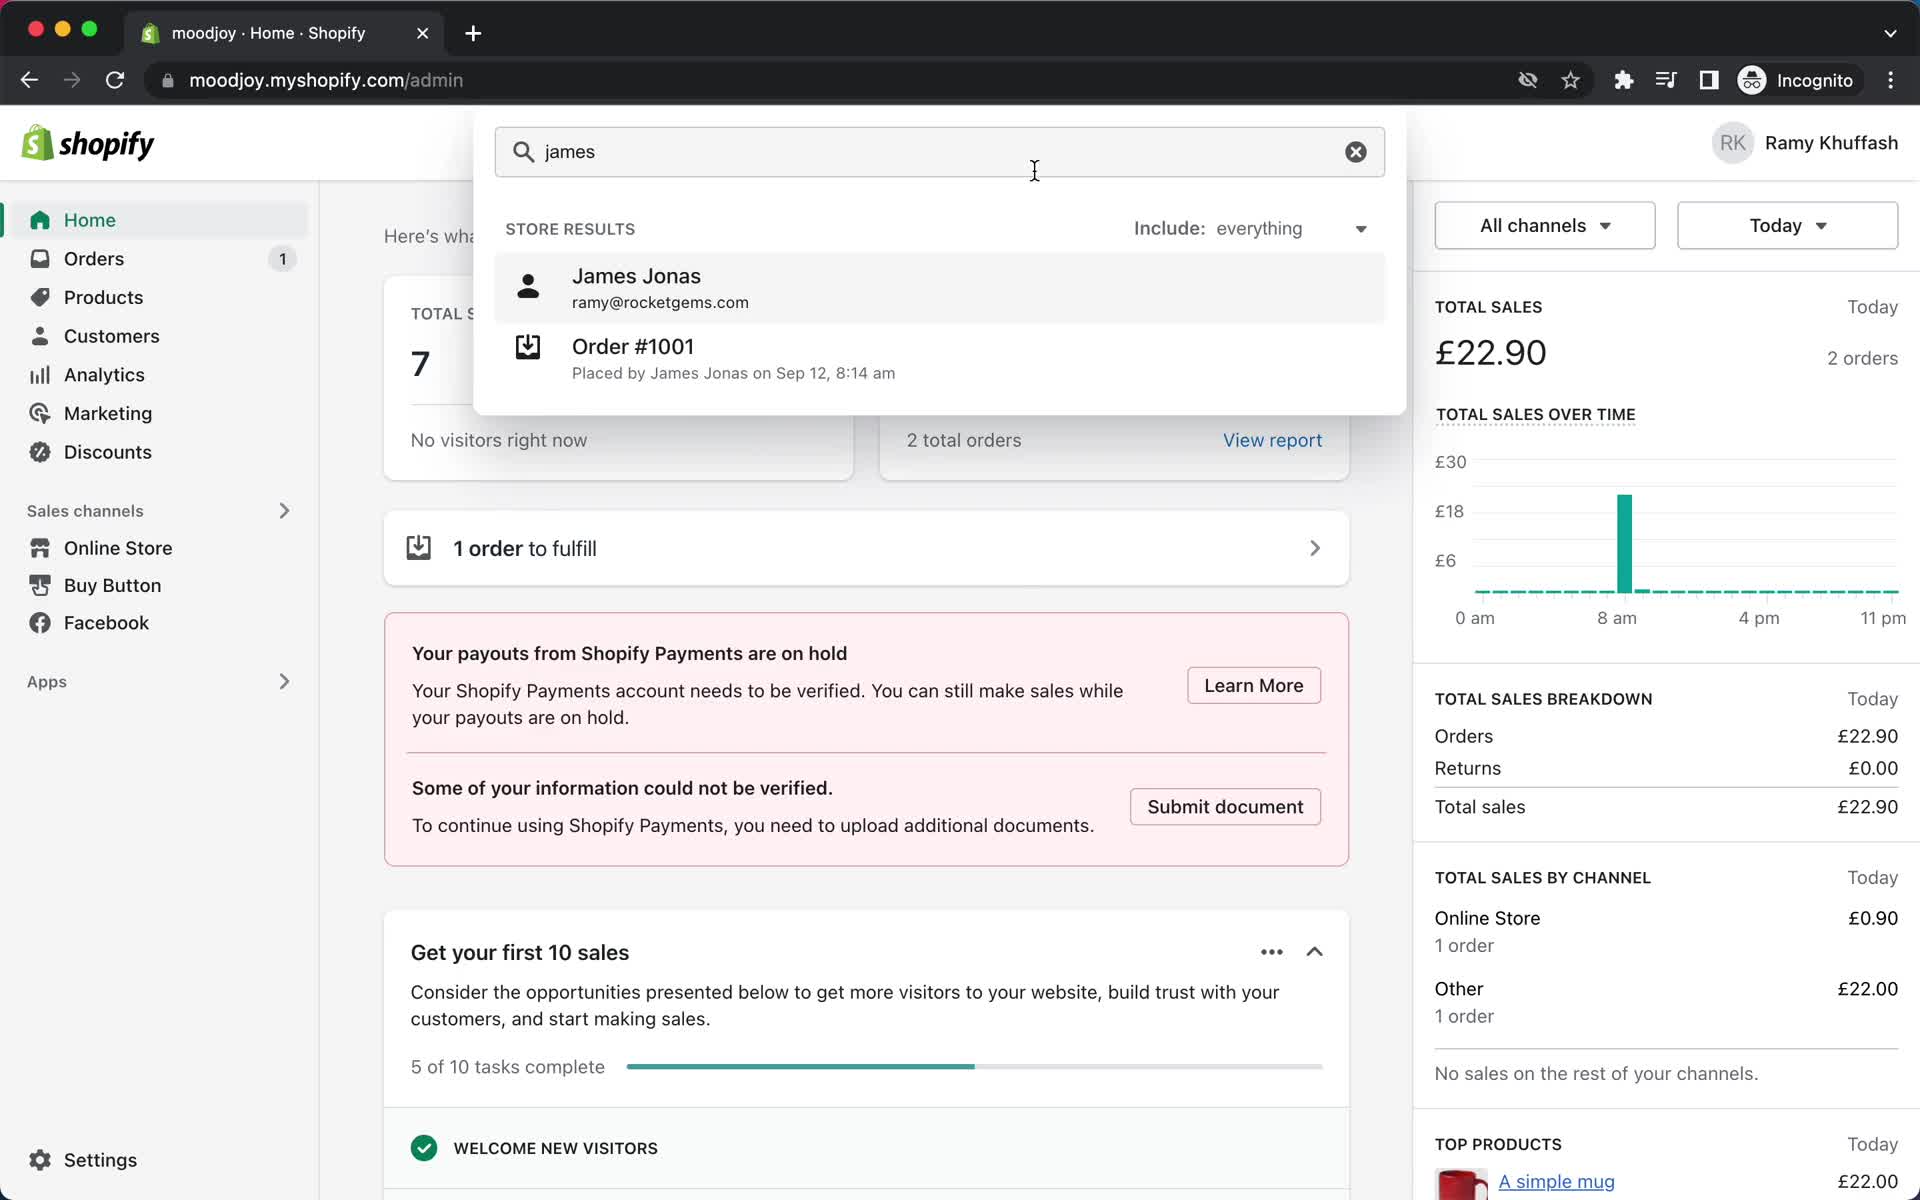This screenshot has height=1200, width=1920.
Task: Open Customers section in sidebar
Action: click(112, 336)
